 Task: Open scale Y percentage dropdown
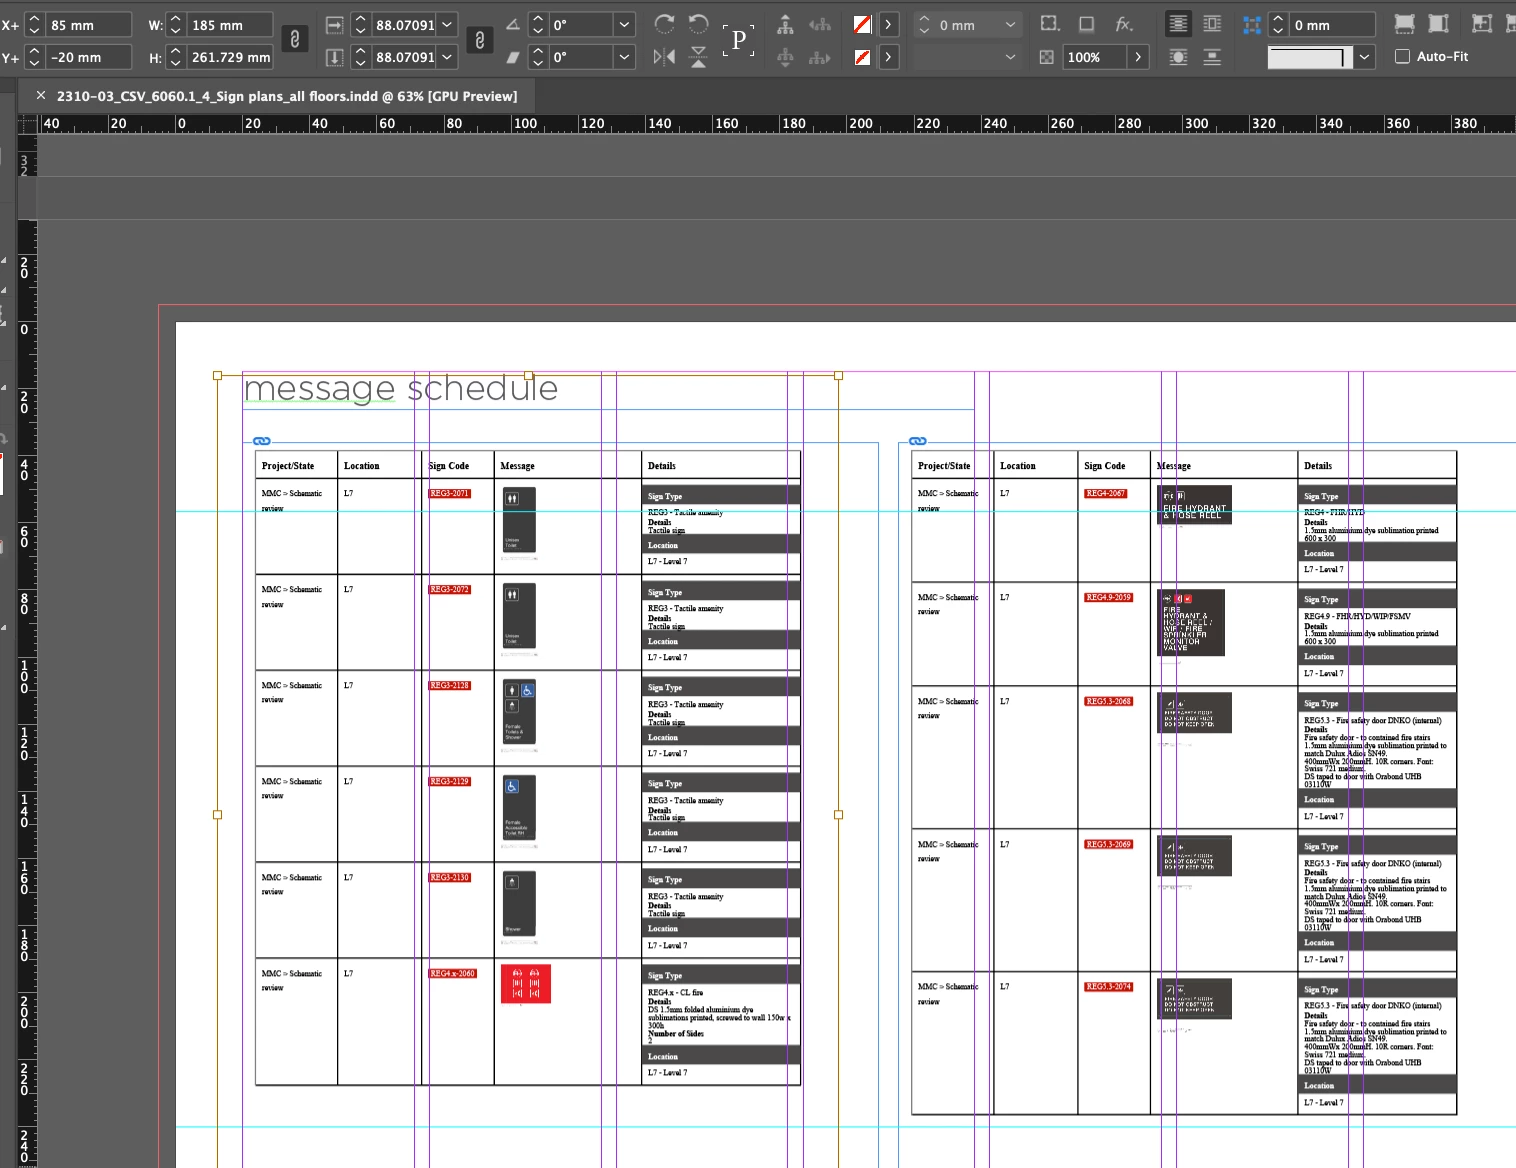447,57
